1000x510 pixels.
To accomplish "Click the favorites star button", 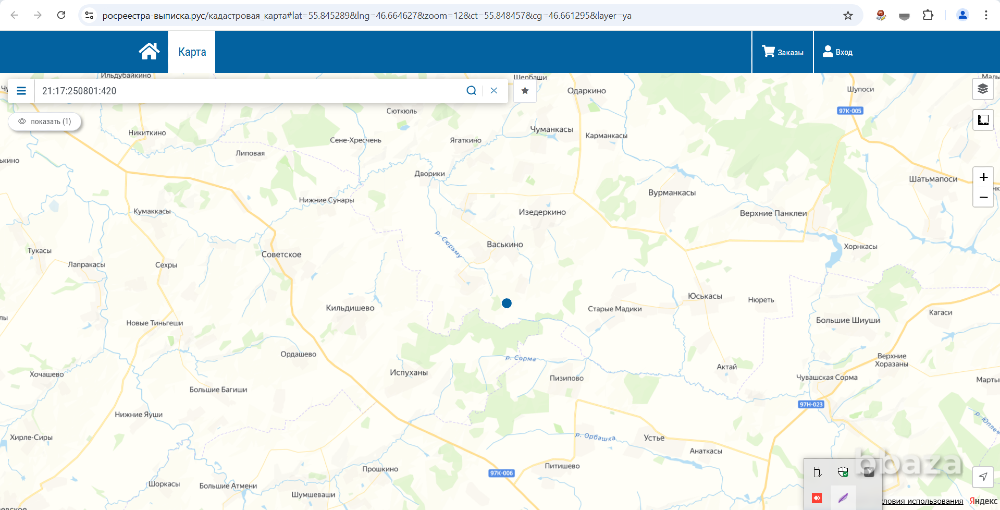I will 525,91.
